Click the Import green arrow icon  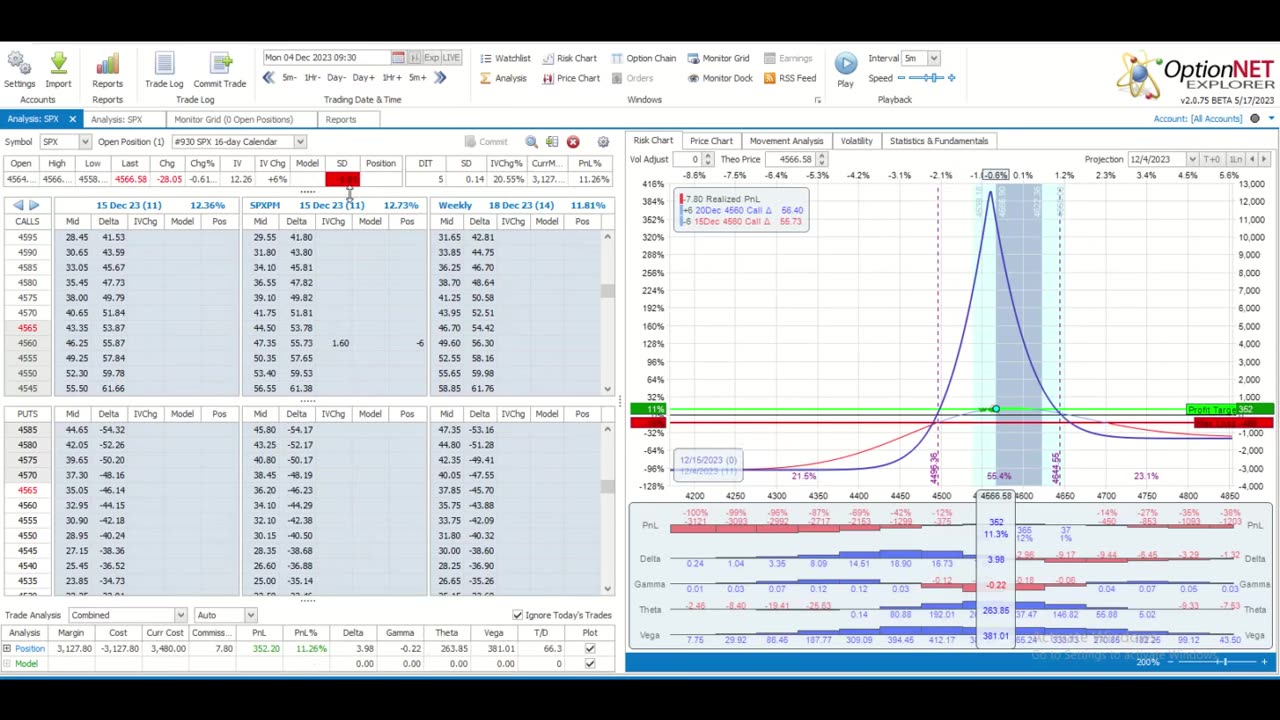58,65
